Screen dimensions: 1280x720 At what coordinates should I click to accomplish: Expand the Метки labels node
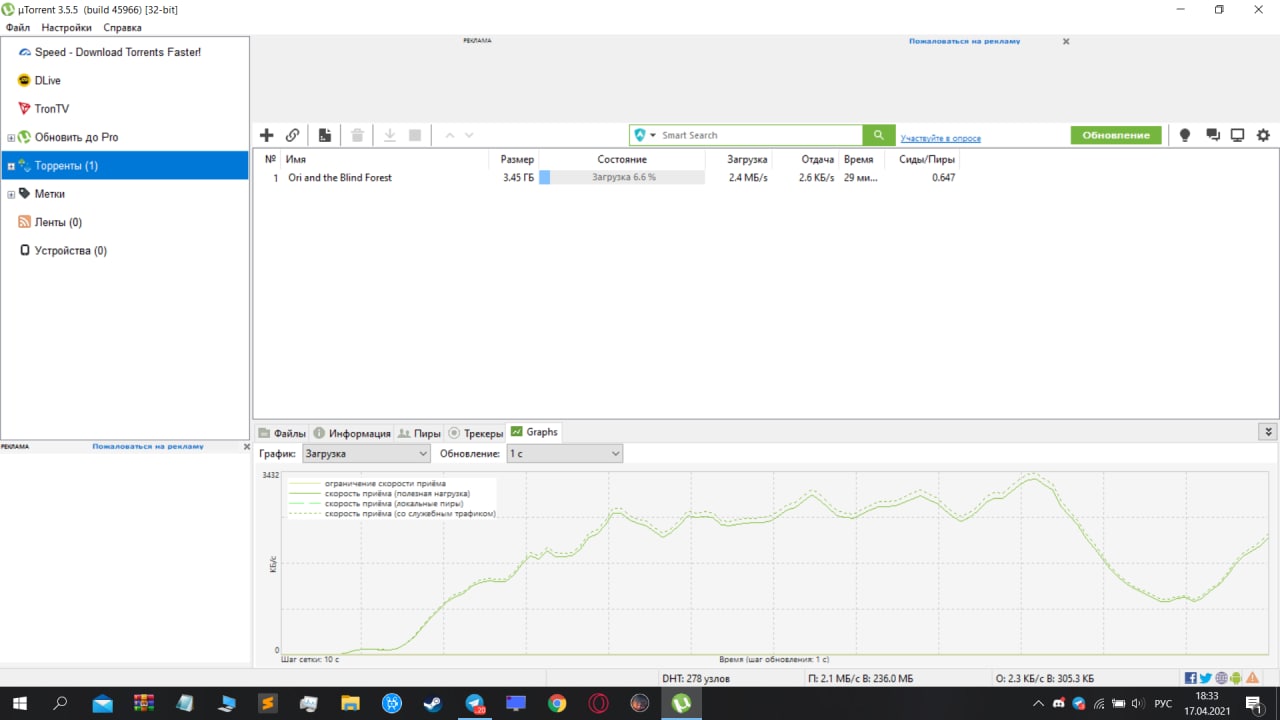[11, 194]
